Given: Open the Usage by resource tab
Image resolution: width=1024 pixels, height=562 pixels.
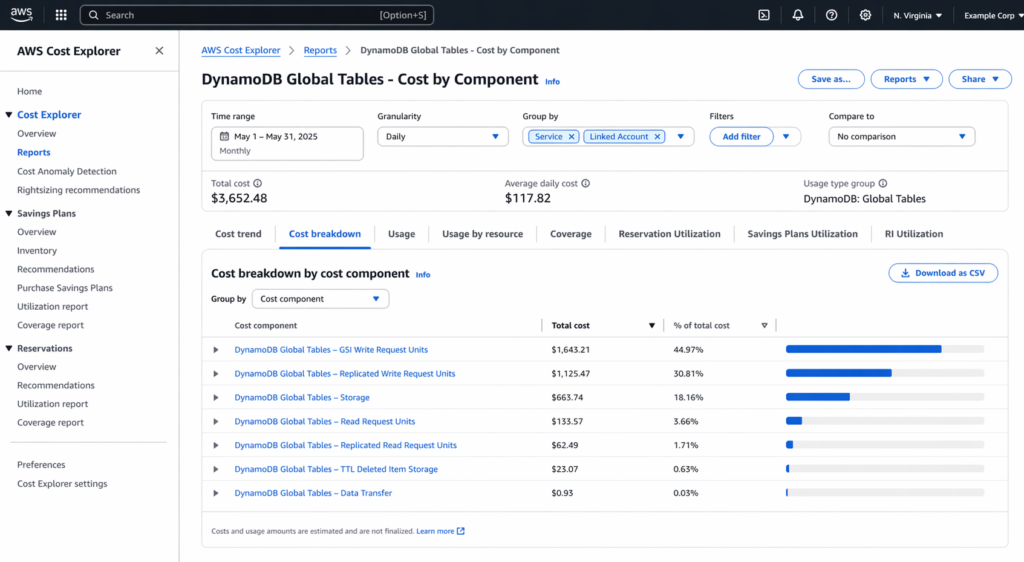Looking at the screenshot, I should click(x=483, y=234).
